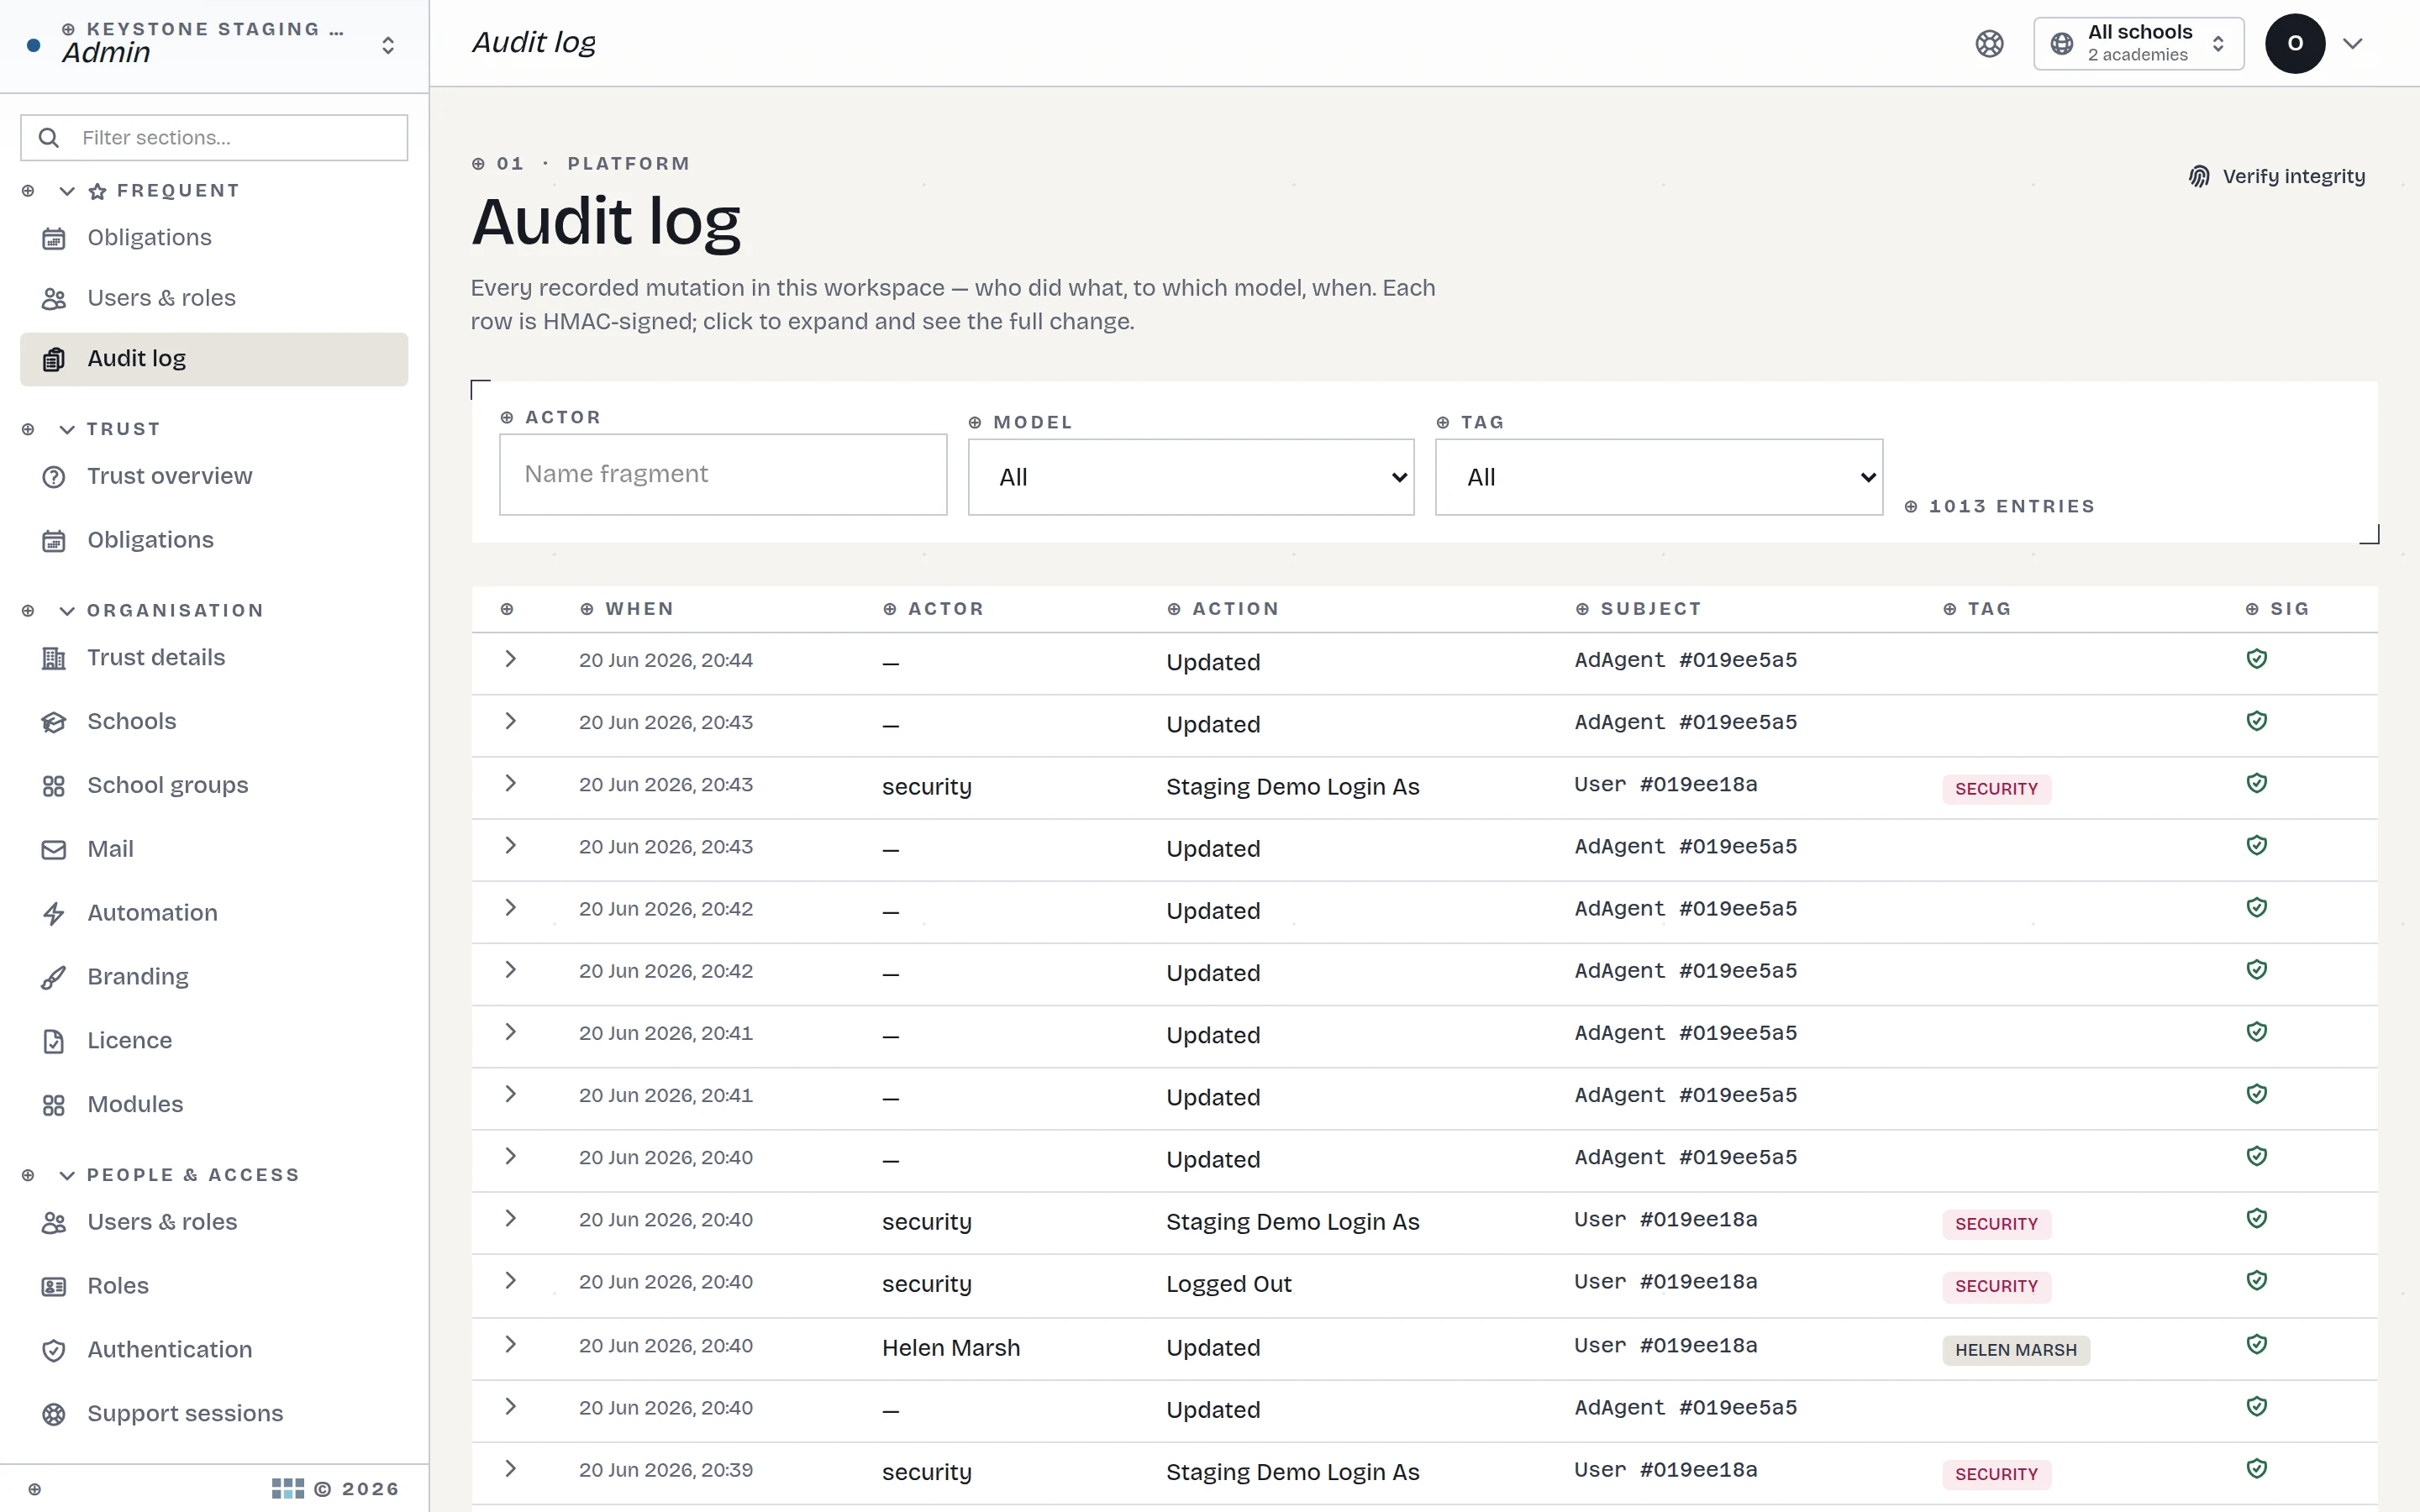Expand the 20:44 Updated AdAgent row
The width and height of the screenshot is (2420, 1512).
point(510,659)
